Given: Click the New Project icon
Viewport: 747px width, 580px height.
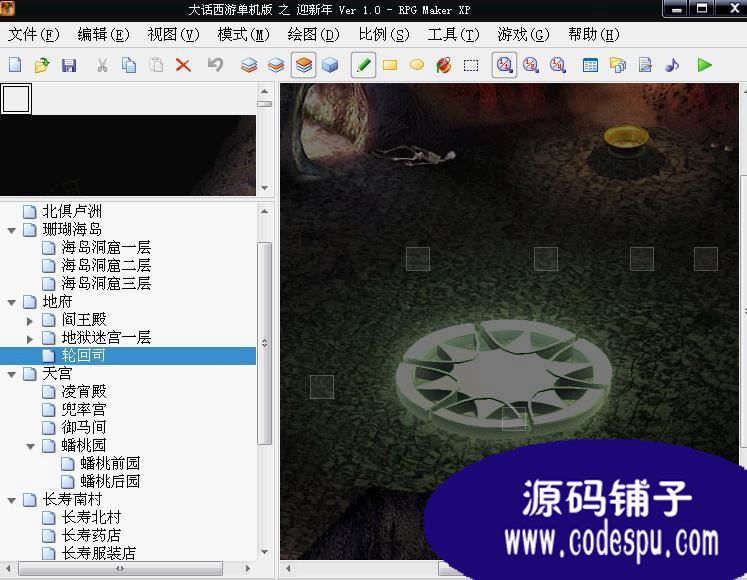Looking at the screenshot, I should click(15, 65).
